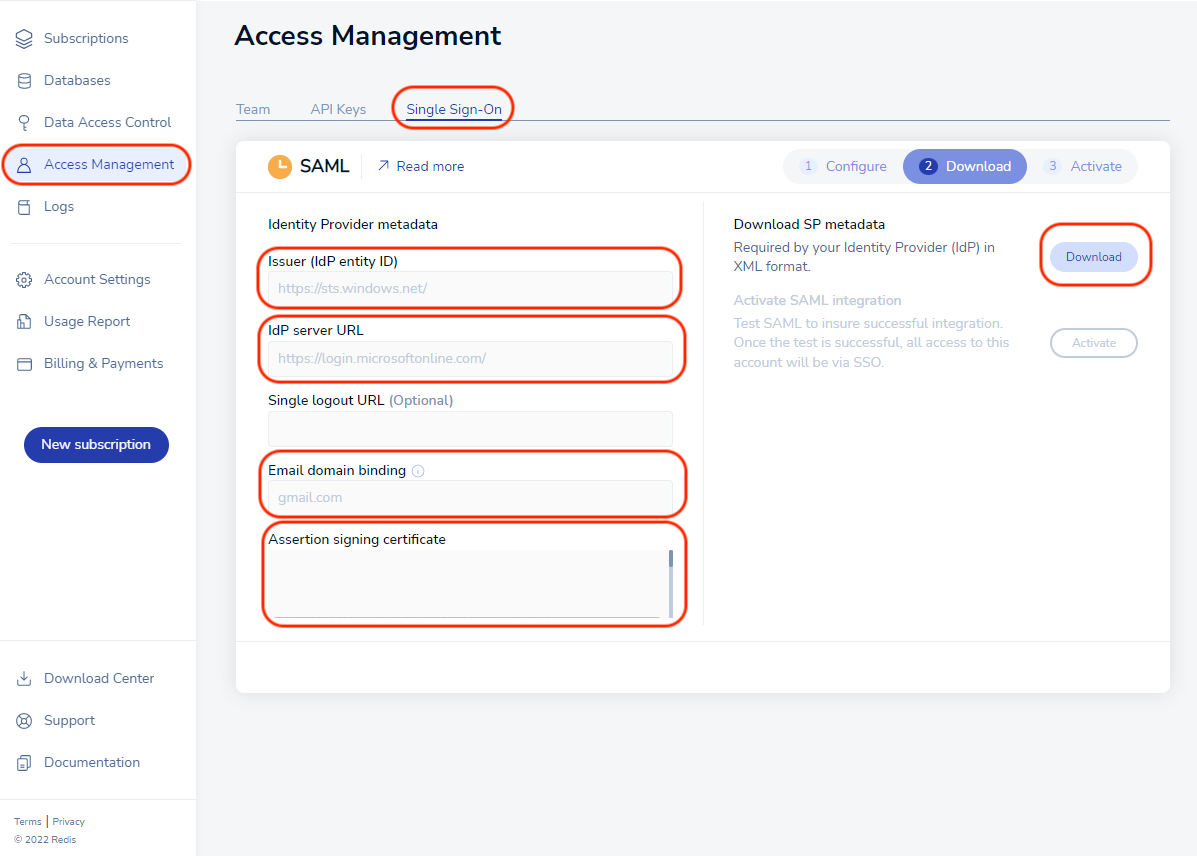Open the SAML Read more link

tap(420, 166)
